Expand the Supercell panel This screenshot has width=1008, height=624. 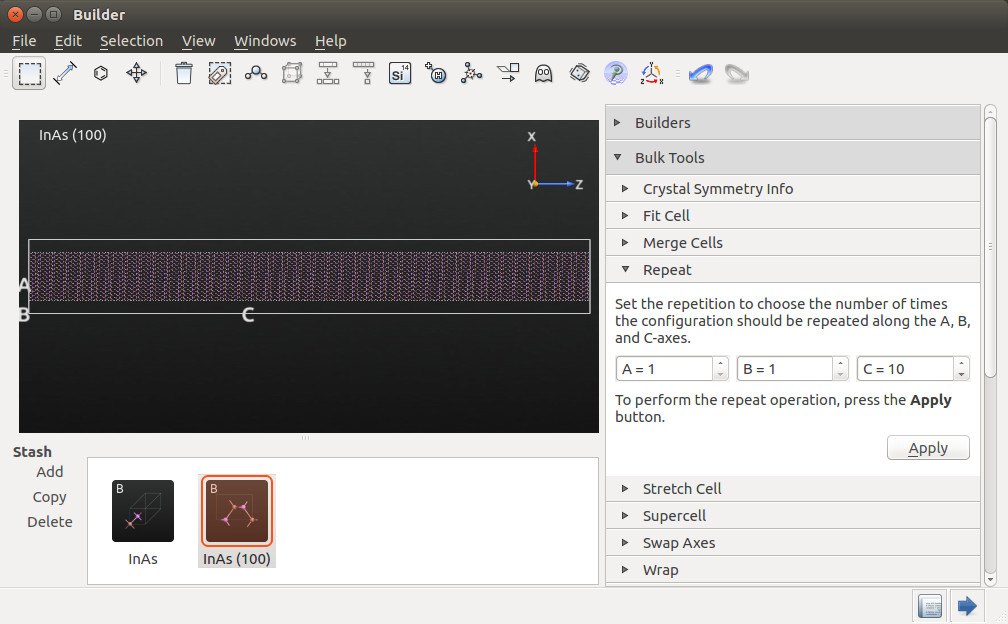pyautogui.click(x=793, y=515)
